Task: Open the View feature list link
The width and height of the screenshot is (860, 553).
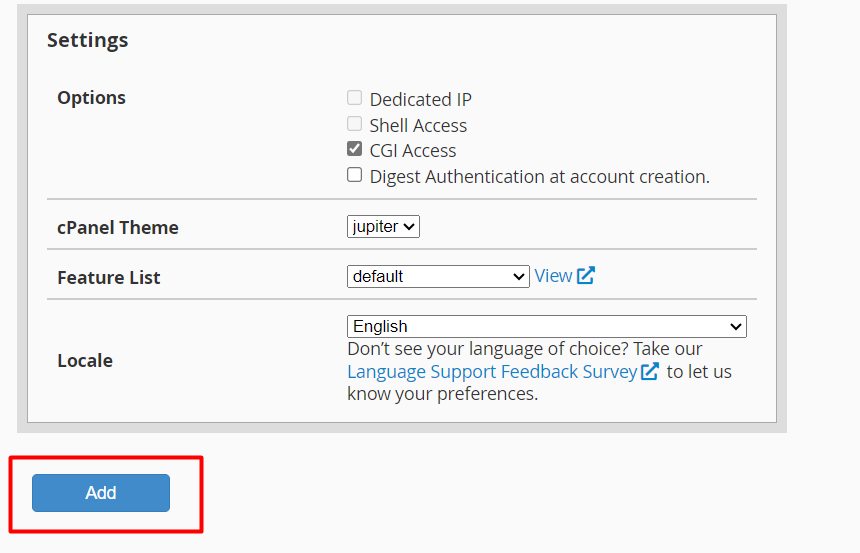Action: tap(553, 276)
